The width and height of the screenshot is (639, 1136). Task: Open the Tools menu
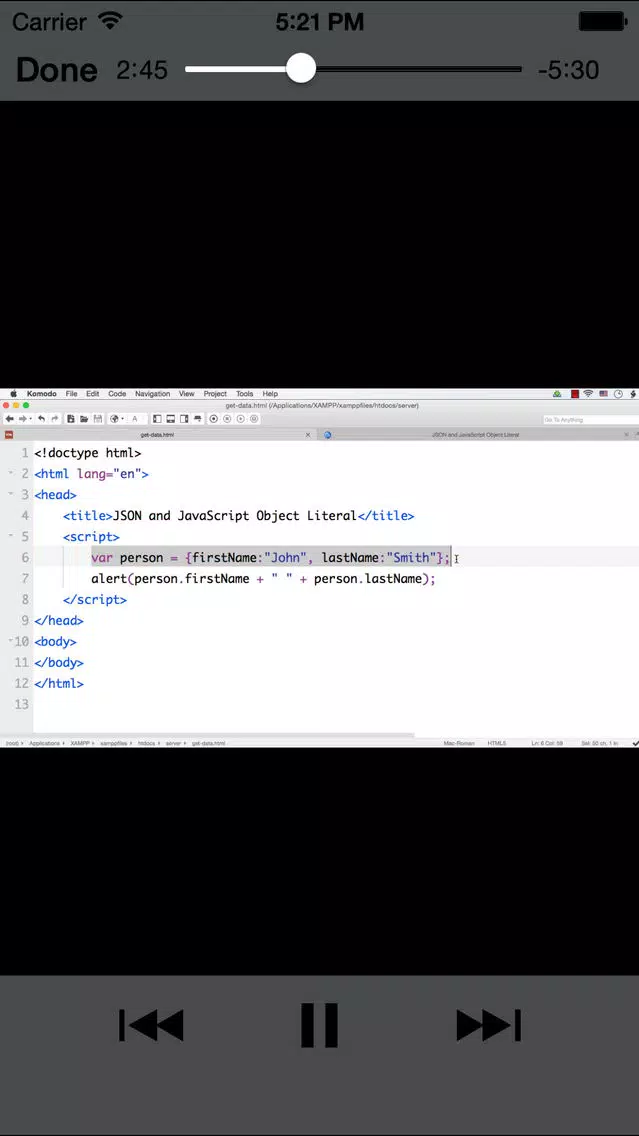pos(245,394)
